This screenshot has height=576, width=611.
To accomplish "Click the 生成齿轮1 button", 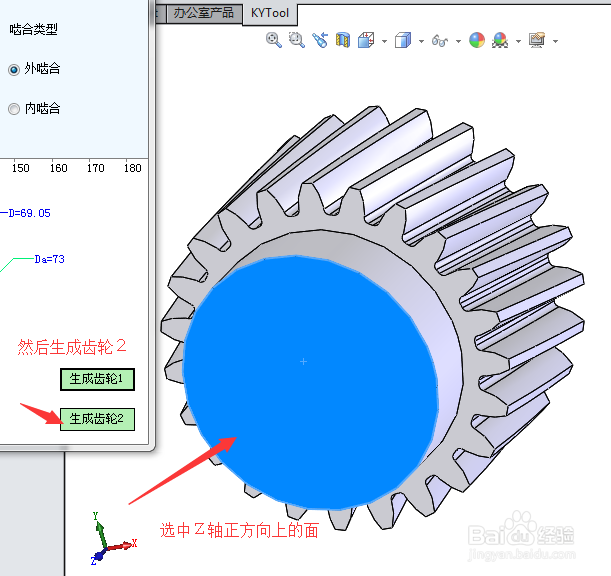I will (97, 379).
